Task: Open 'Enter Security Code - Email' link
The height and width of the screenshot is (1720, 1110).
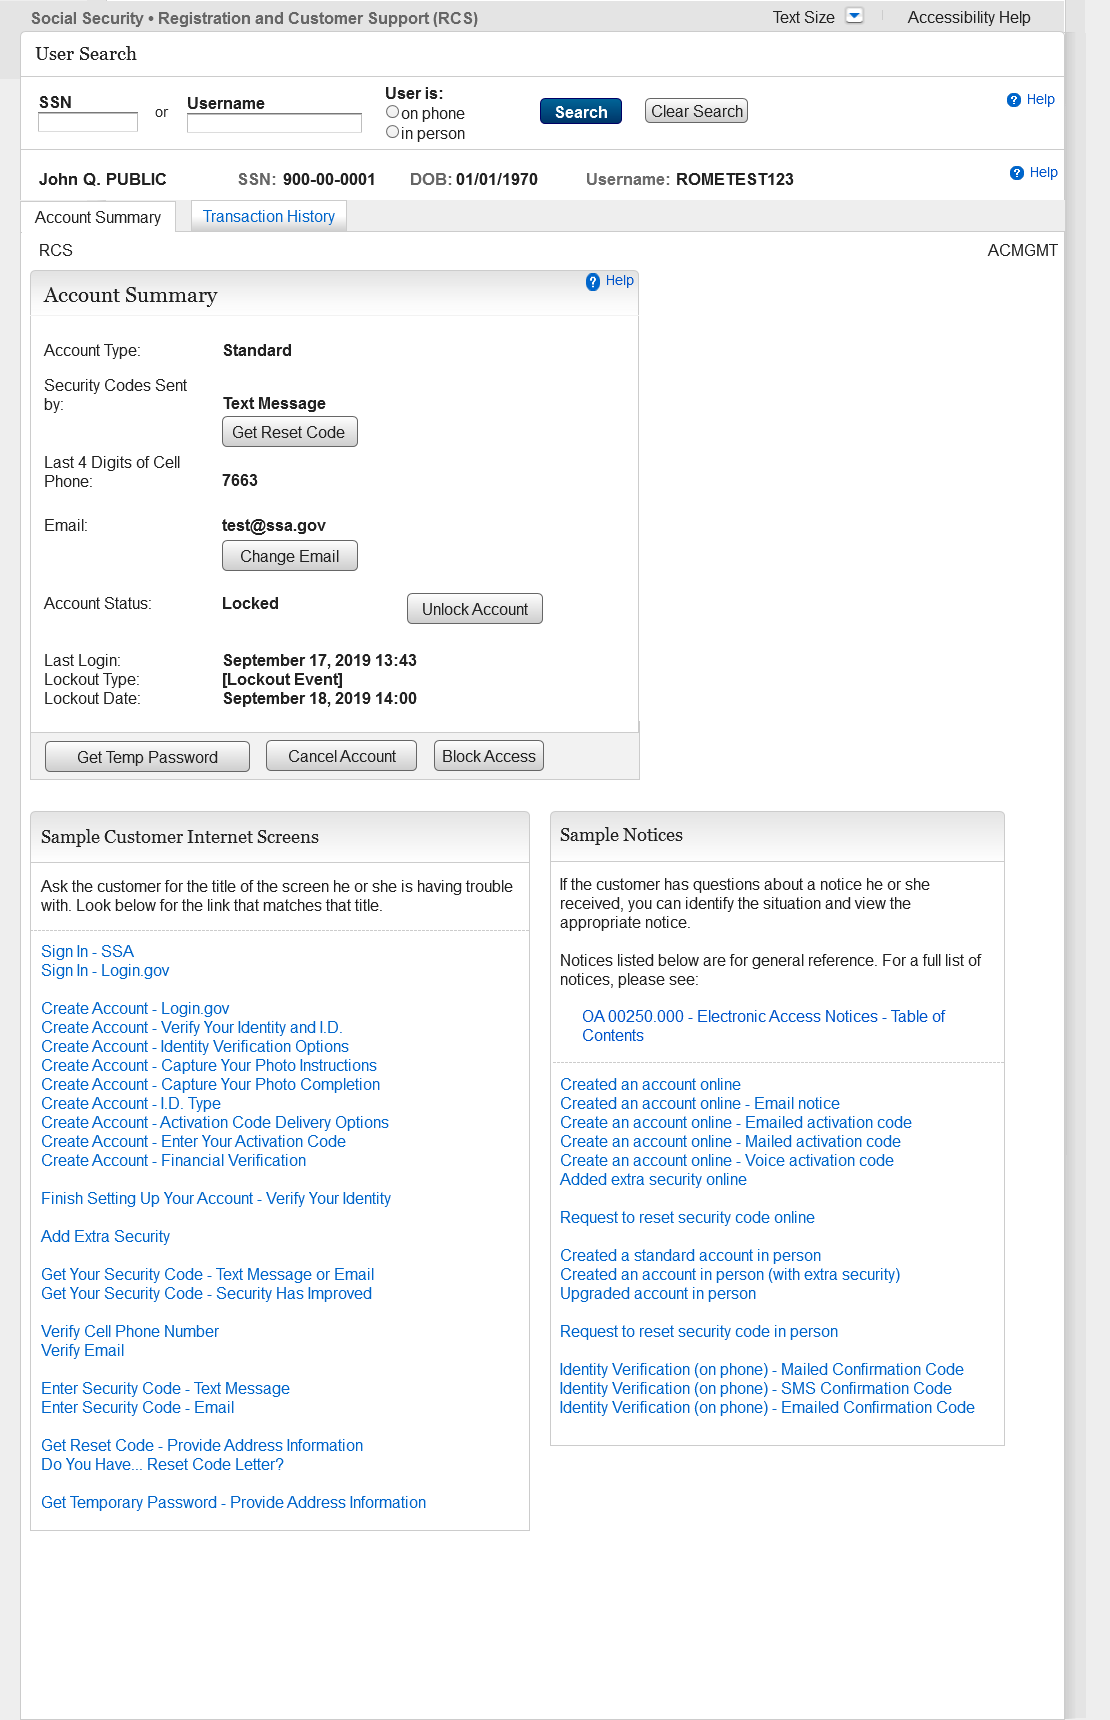Action: coord(138,1407)
